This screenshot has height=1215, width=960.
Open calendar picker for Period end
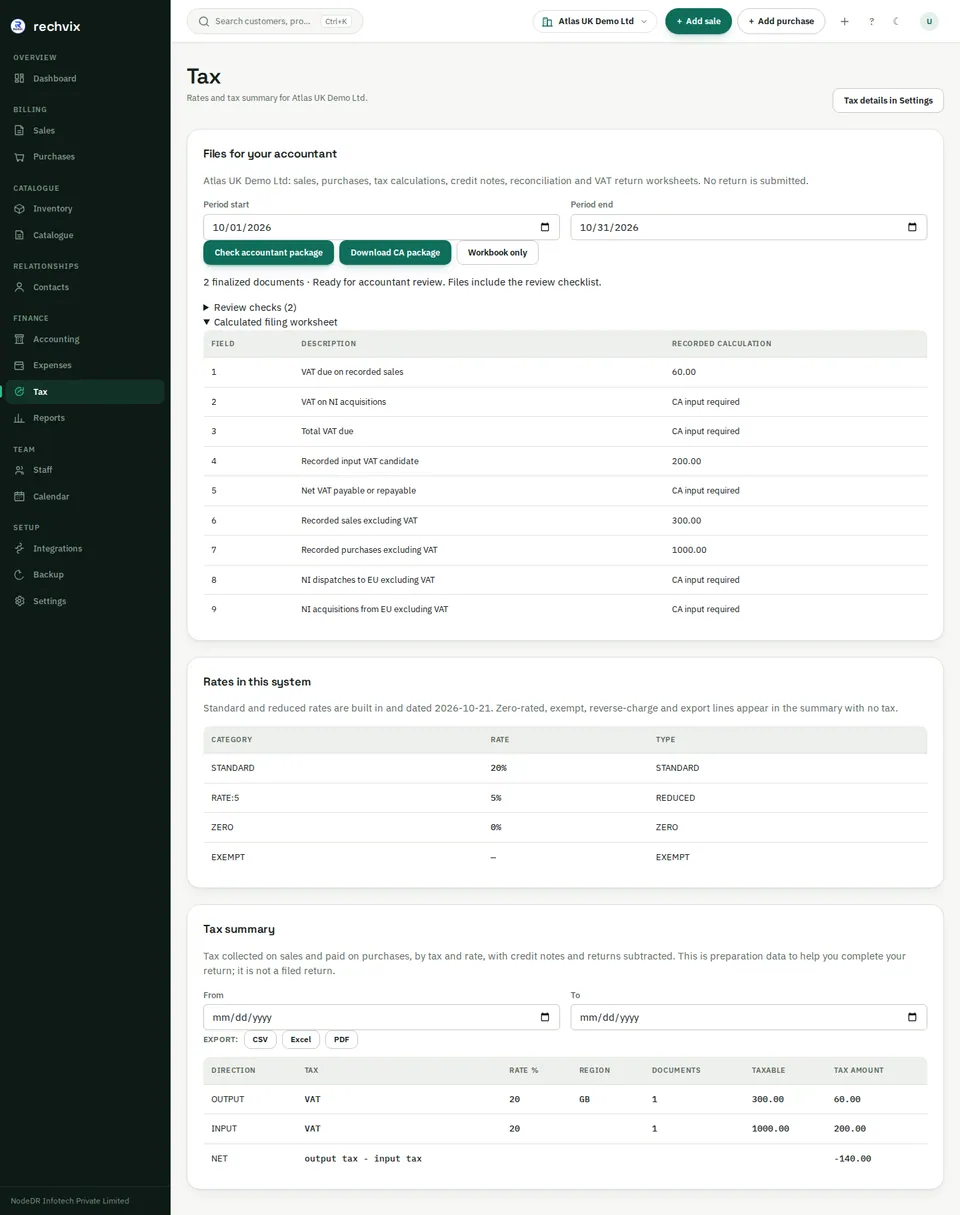912,227
